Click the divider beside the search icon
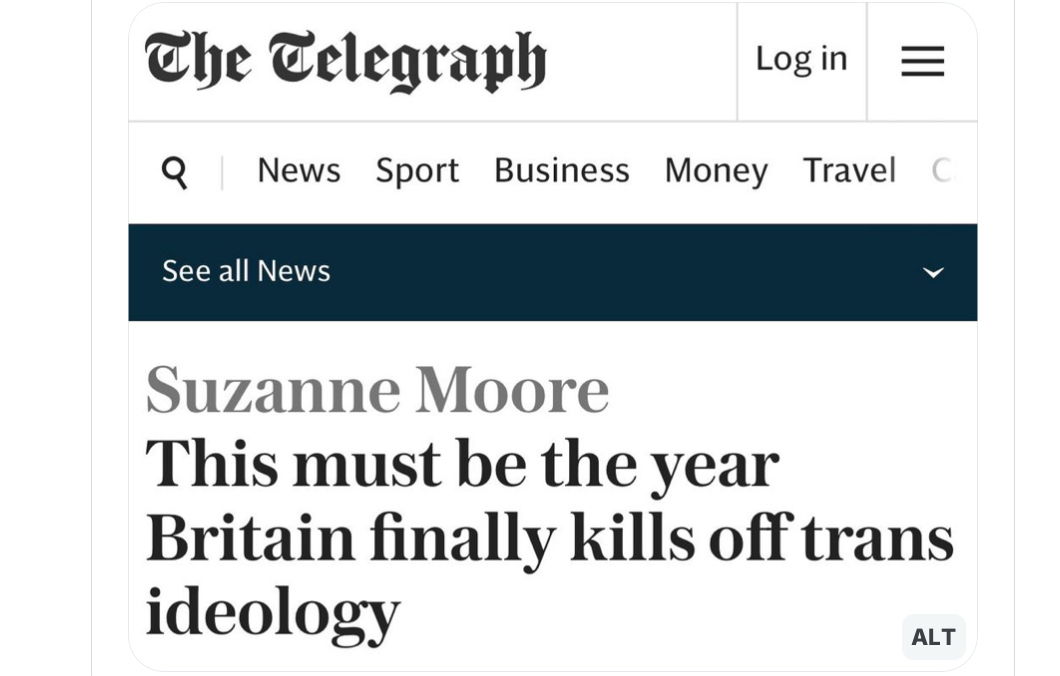The width and height of the screenshot is (1060, 676). click(x=222, y=172)
